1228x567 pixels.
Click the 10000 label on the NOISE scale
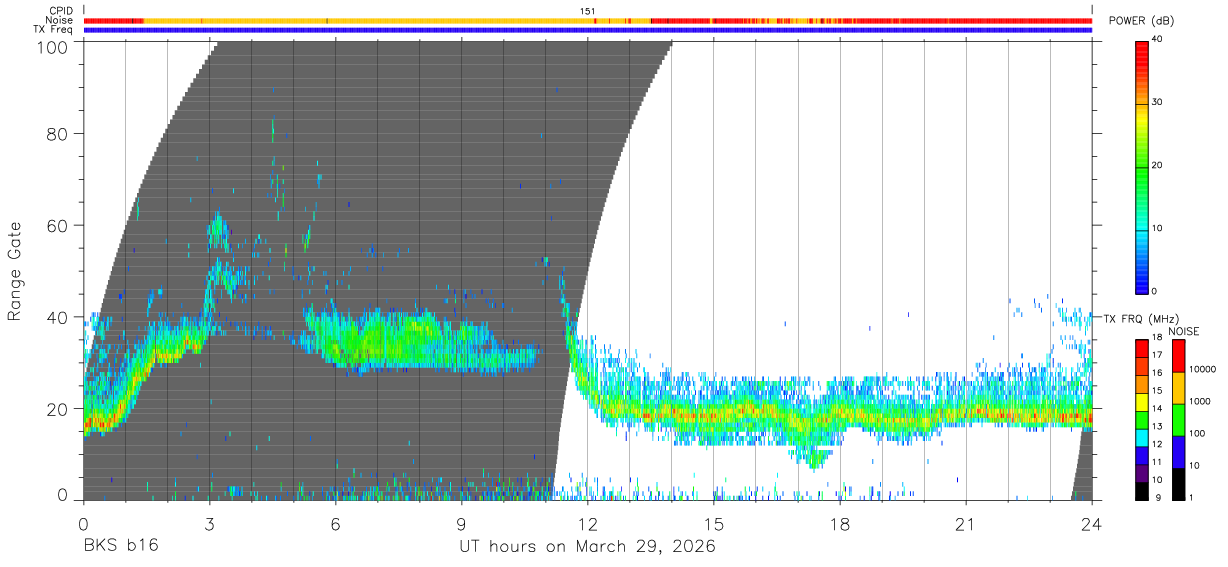1202,371
